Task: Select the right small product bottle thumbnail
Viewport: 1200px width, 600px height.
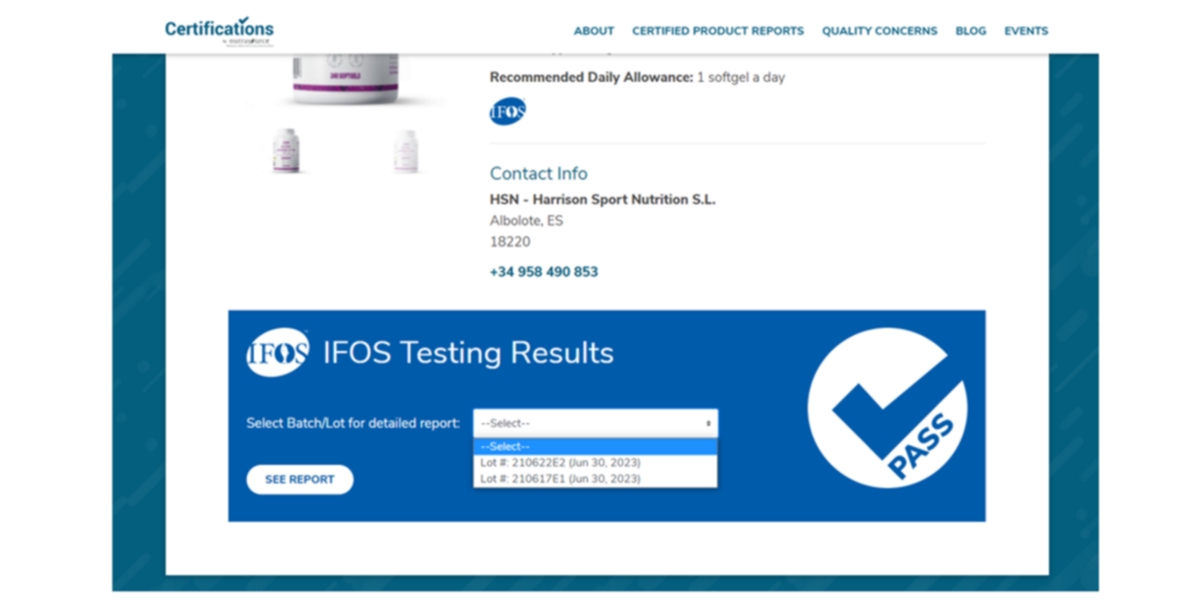Action: pyautogui.click(x=406, y=151)
